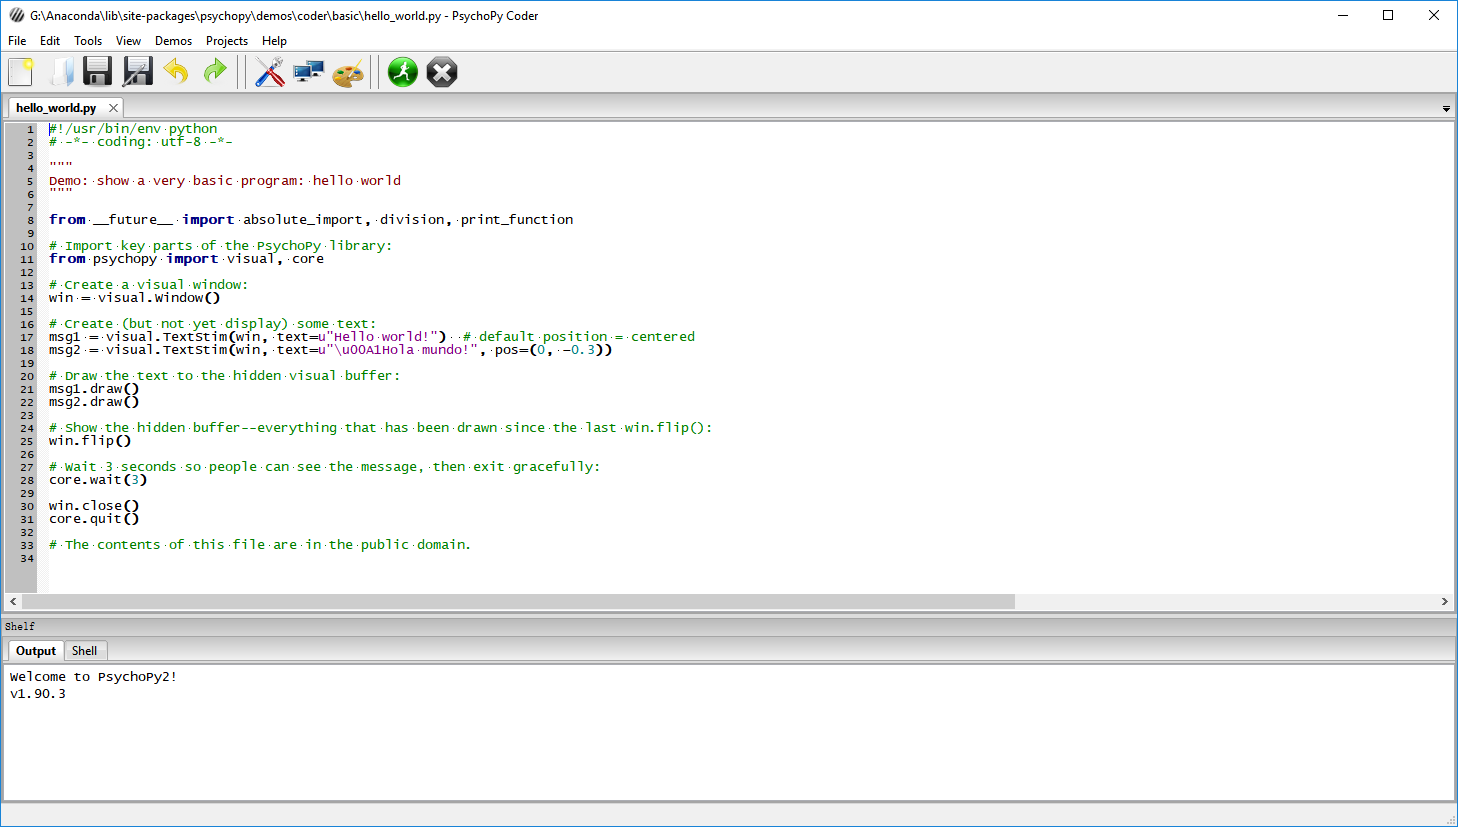Screen dimensions: 1458x827
Task: Click the Save As toolbar icon
Action: (x=137, y=72)
